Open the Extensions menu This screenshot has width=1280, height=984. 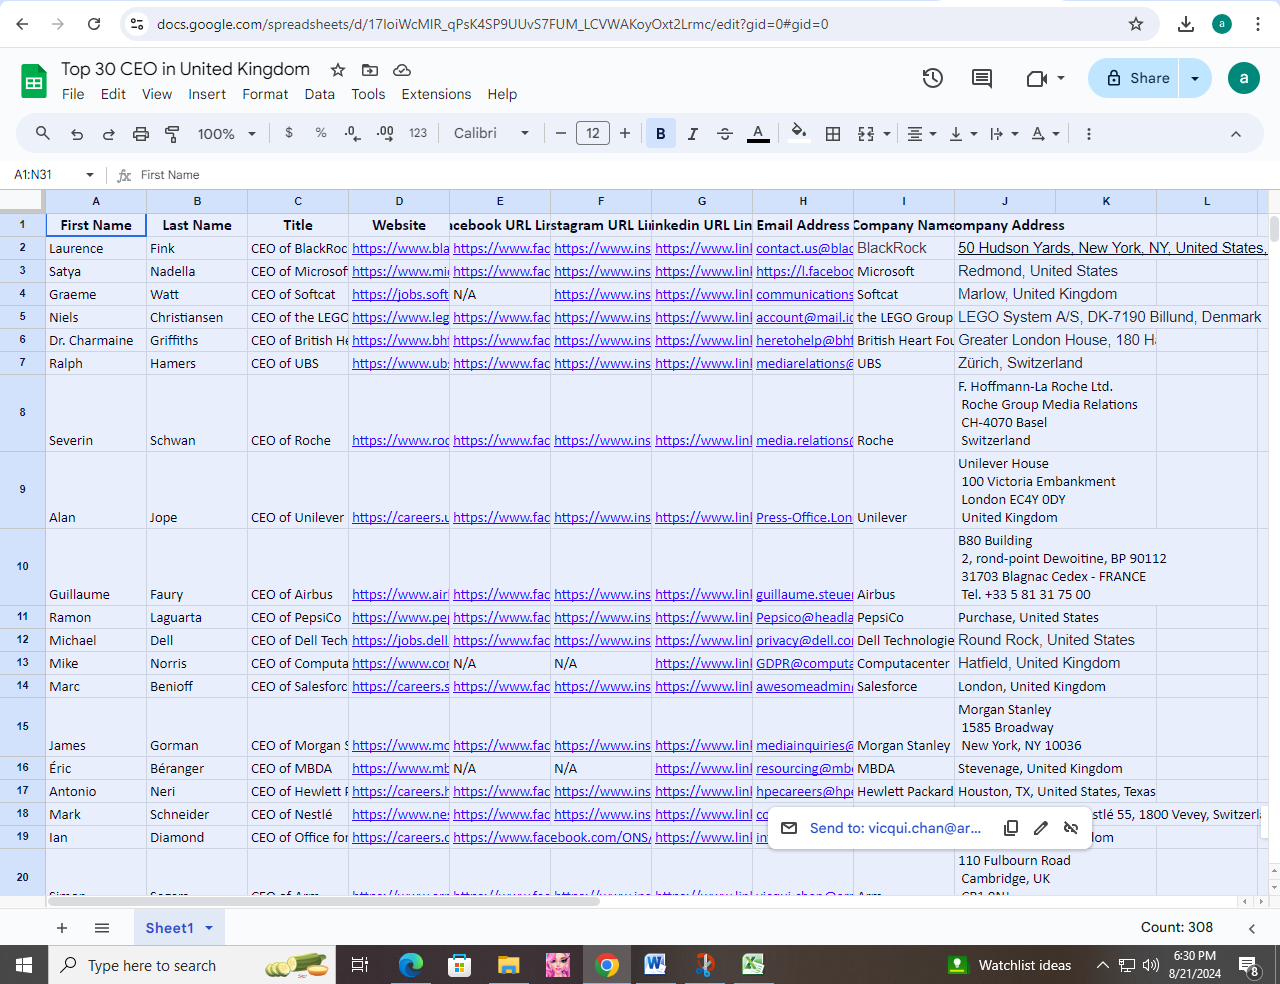pyautogui.click(x=436, y=94)
